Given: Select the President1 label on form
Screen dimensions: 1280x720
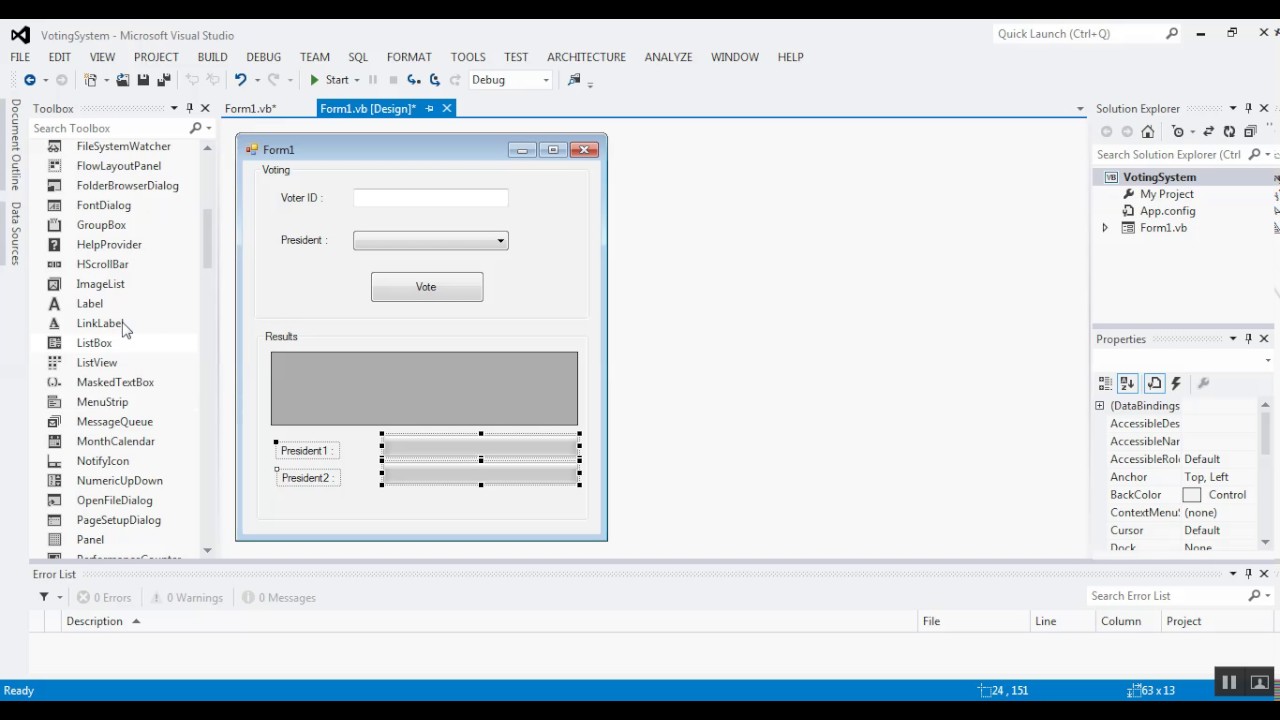Looking at the screenshot, I should point(307,451).
